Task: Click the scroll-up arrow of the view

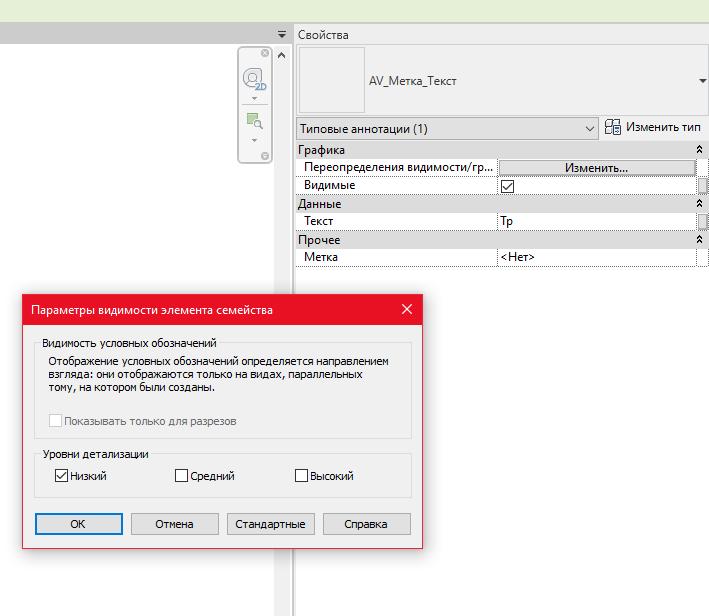Action: coord(281,55)
